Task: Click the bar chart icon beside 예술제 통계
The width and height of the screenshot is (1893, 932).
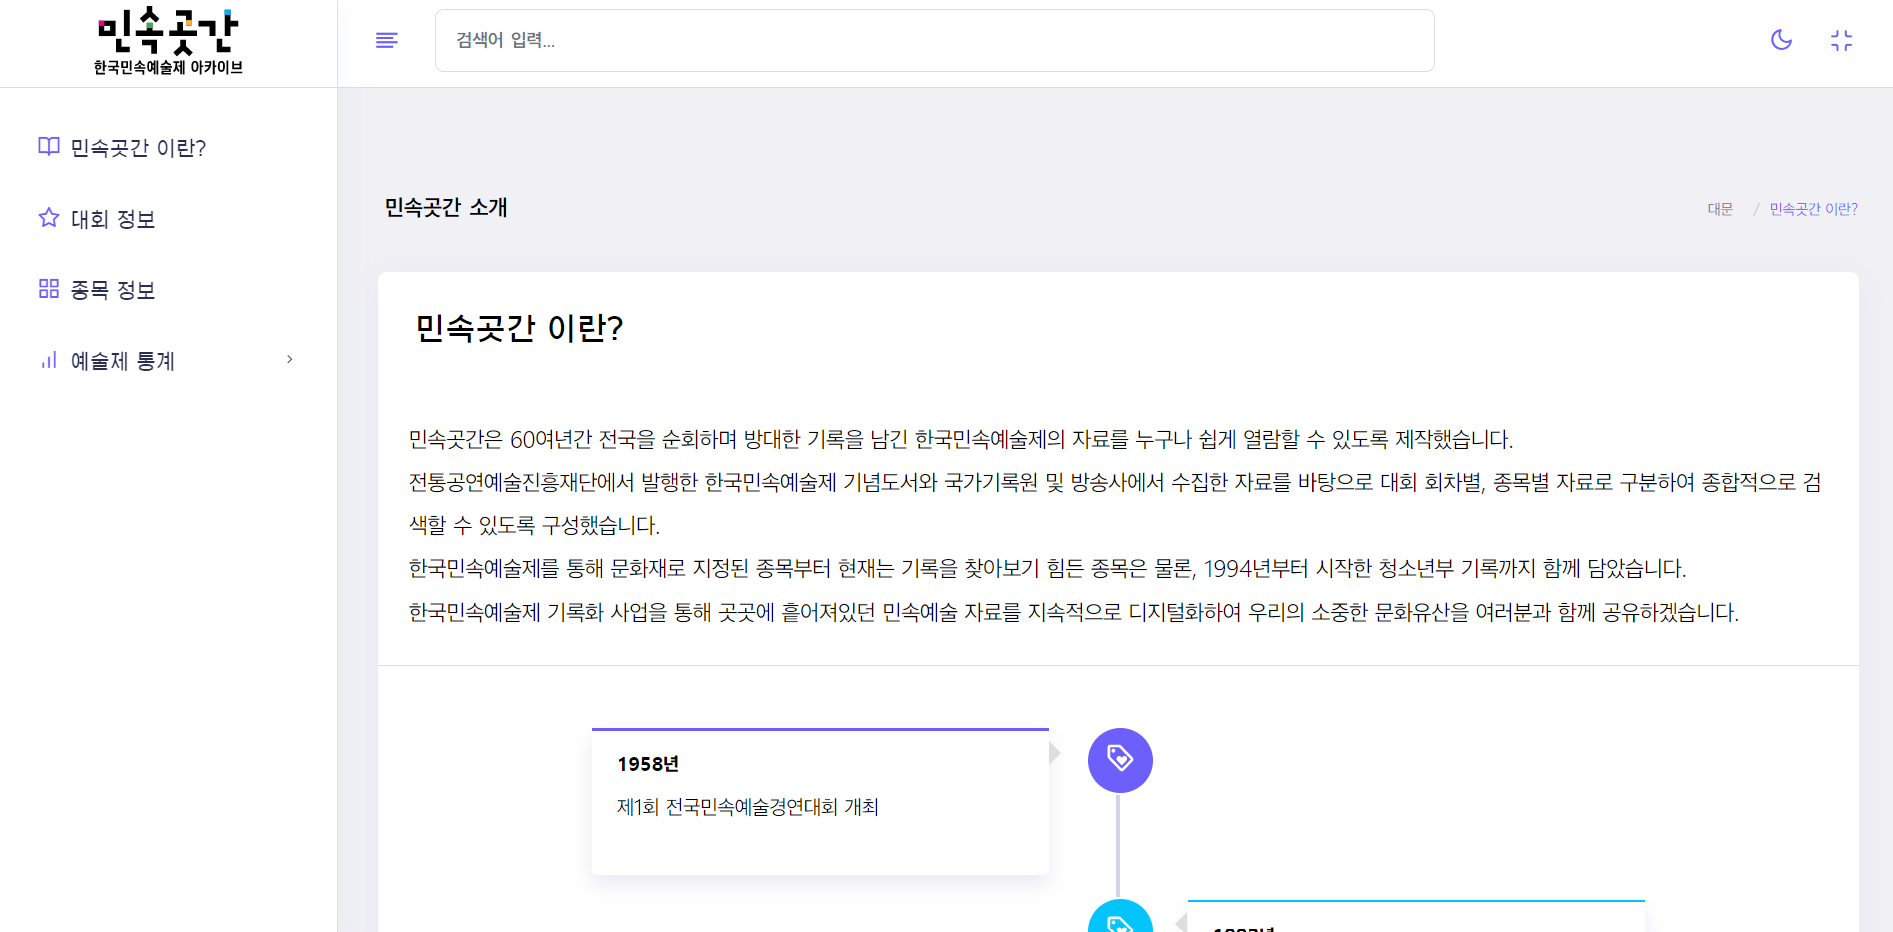Action: [x=48, y=360]
